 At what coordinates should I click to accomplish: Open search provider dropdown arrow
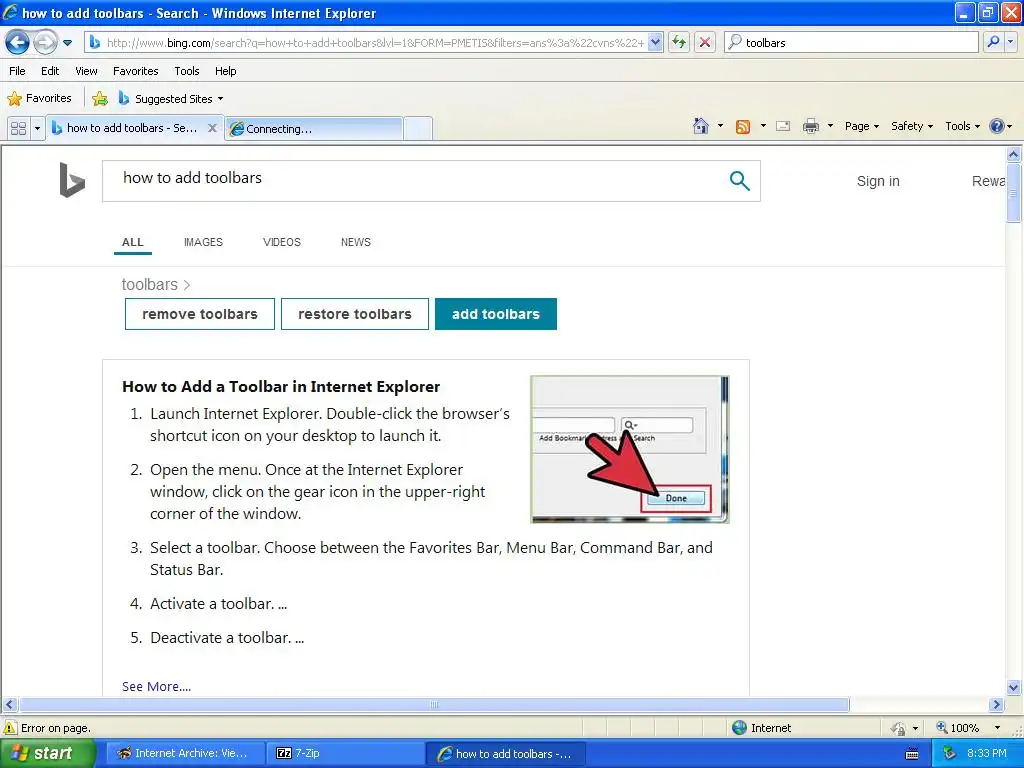(1010, 42)
